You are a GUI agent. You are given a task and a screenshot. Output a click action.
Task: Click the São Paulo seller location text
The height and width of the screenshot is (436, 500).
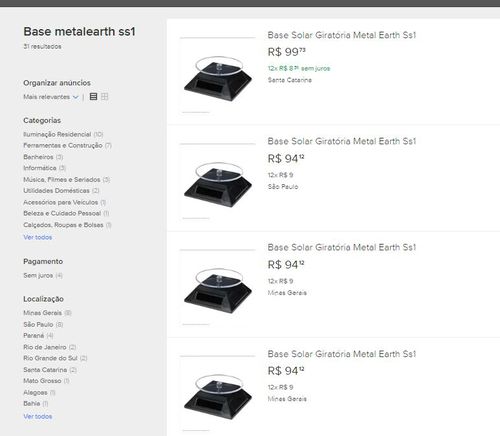coord(283,187)
